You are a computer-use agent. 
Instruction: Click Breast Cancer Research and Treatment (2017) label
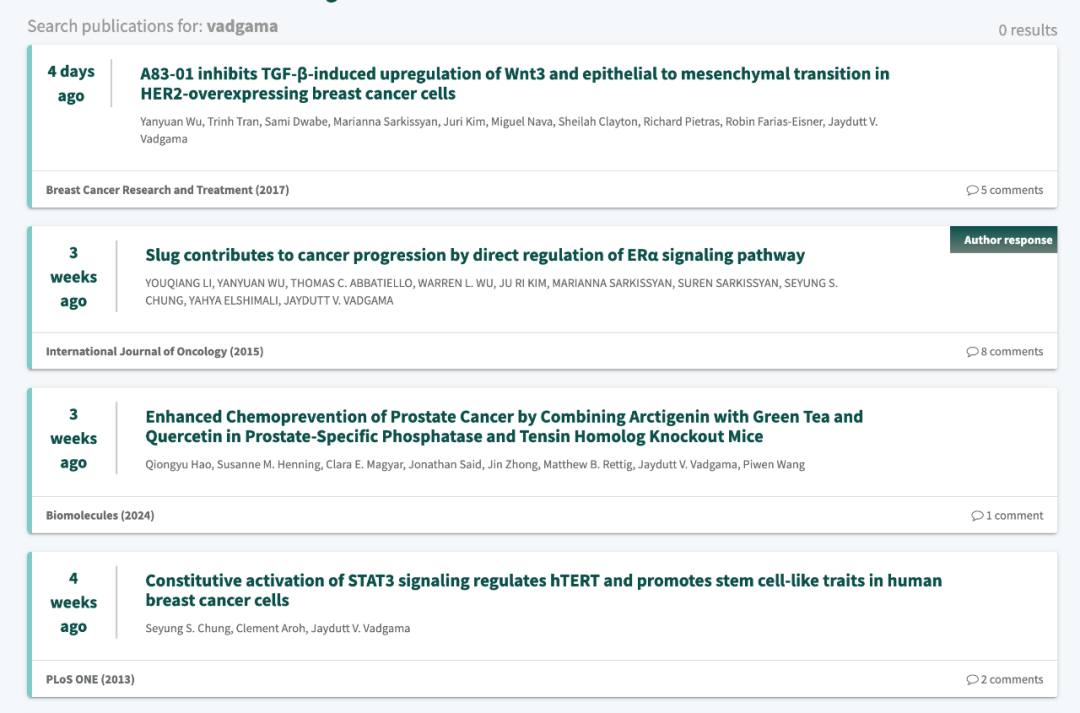coord(167,190)
